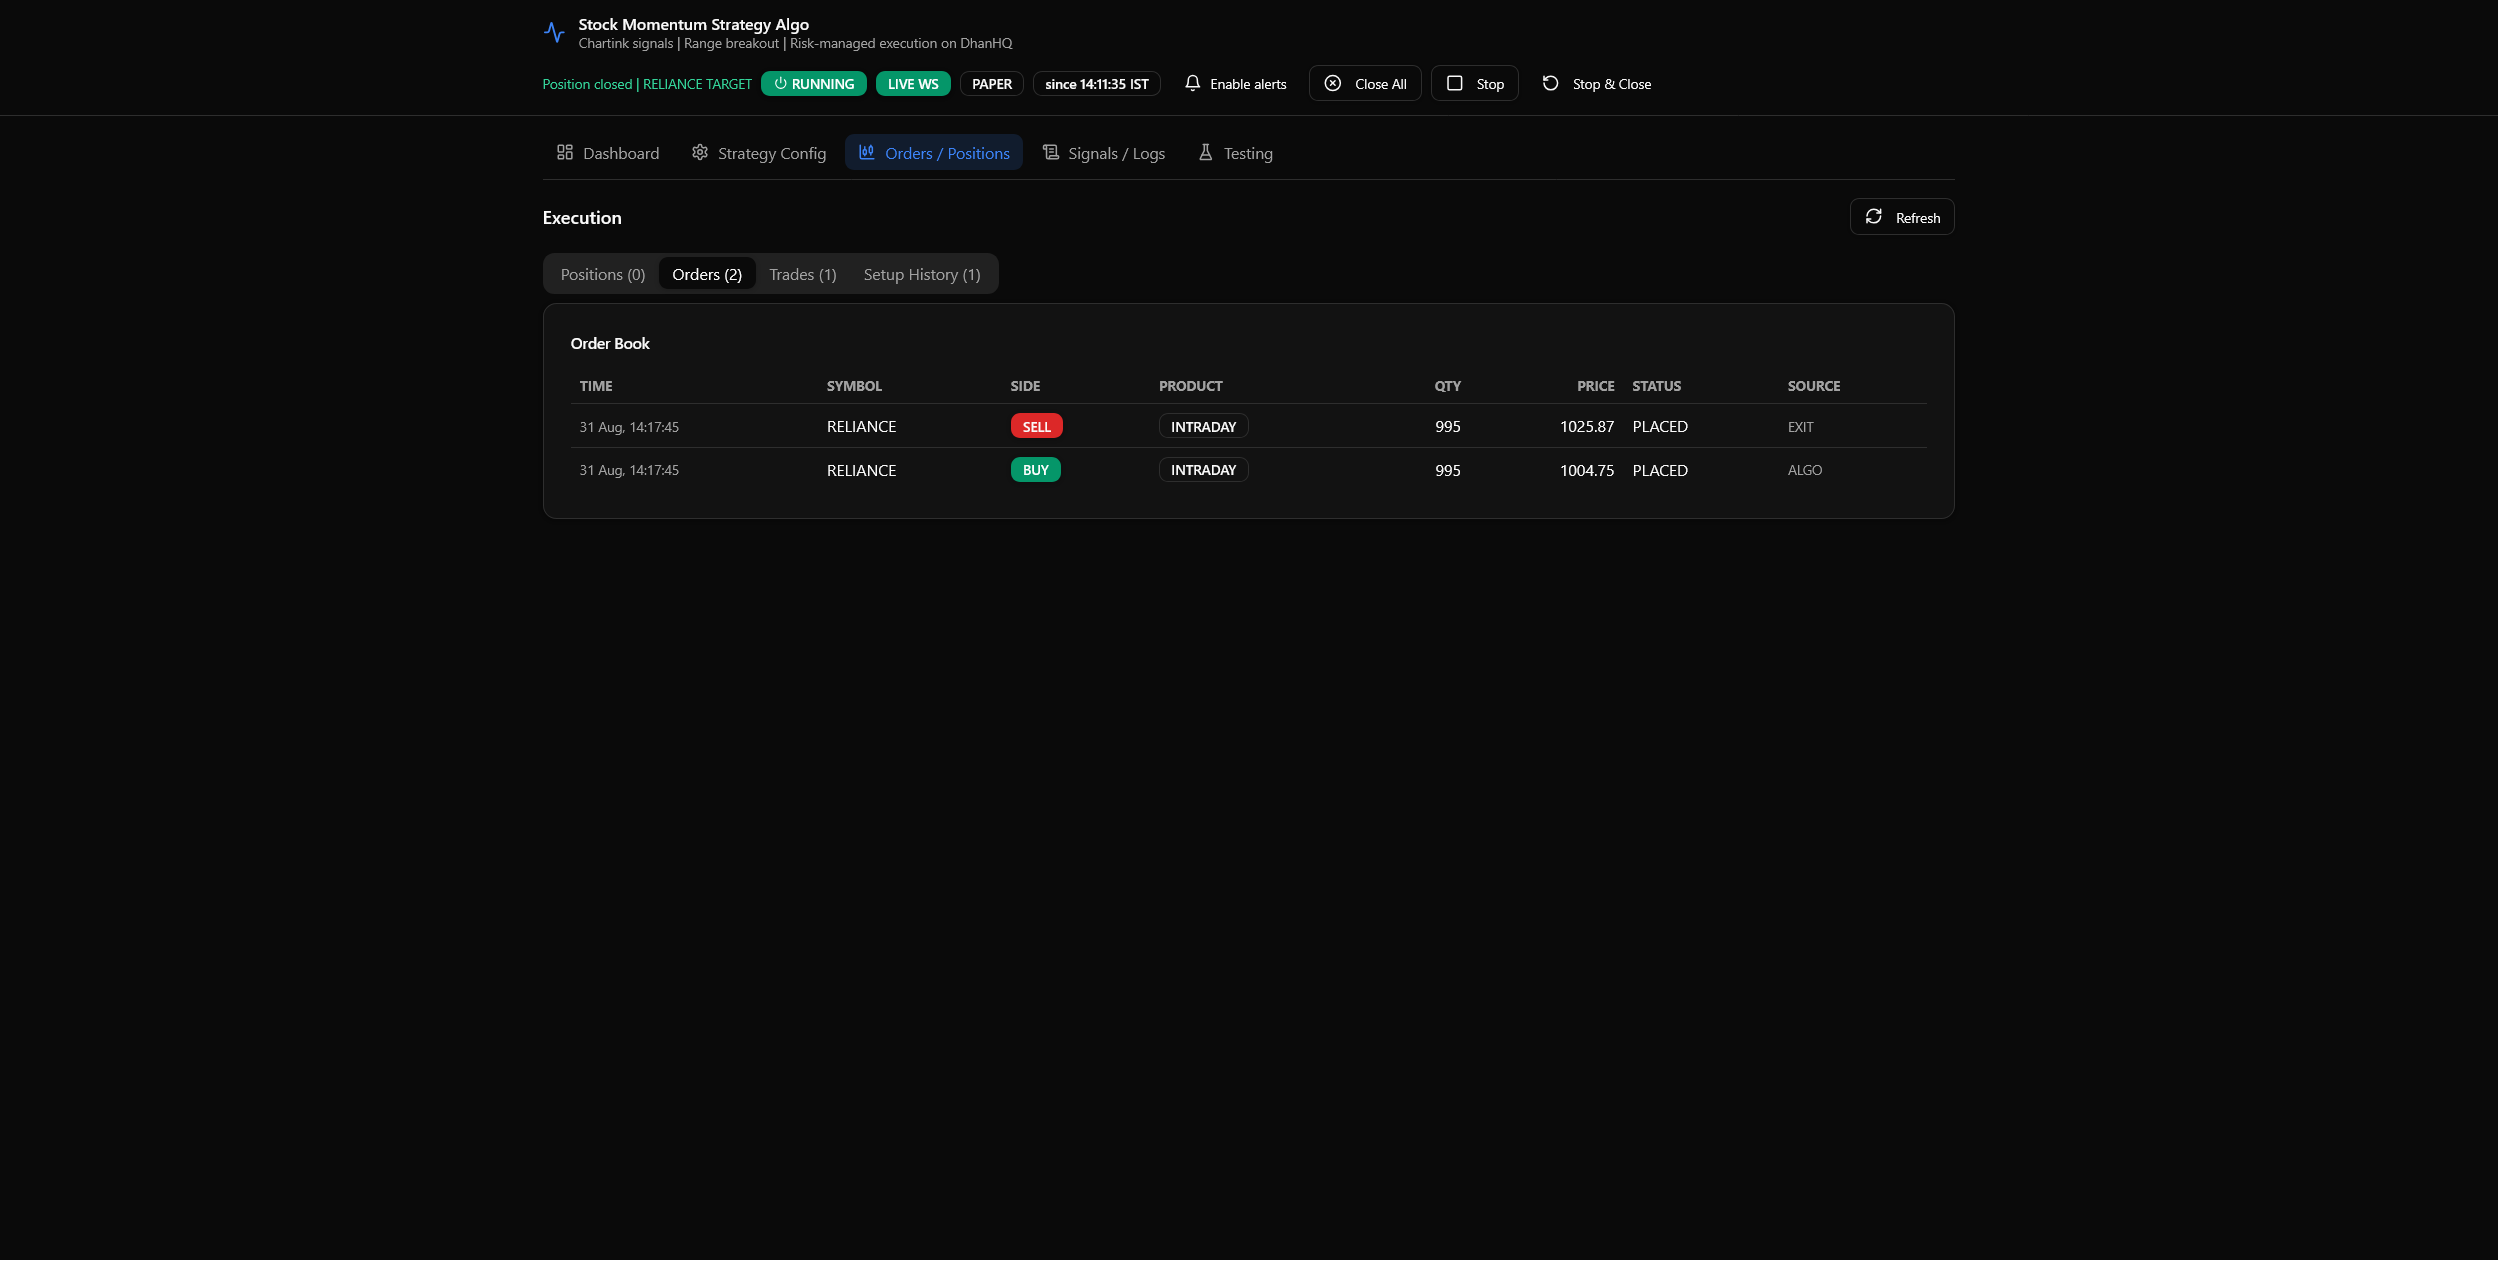Click the circled X icon in Close All

pos(1333,83)
